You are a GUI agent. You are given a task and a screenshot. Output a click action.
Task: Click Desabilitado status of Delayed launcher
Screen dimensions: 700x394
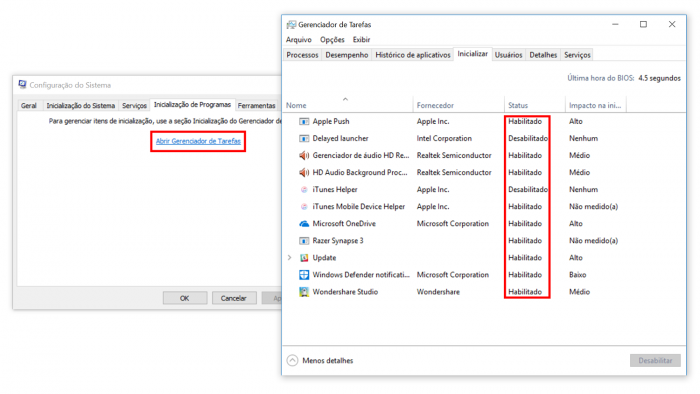click(x=528, y=138)
